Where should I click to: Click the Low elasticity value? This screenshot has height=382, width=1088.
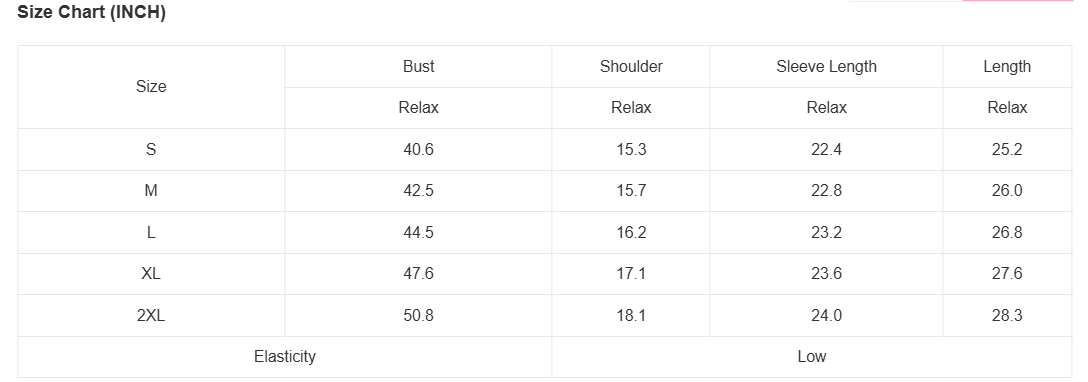pyautogui.click(x=812, y=356)
